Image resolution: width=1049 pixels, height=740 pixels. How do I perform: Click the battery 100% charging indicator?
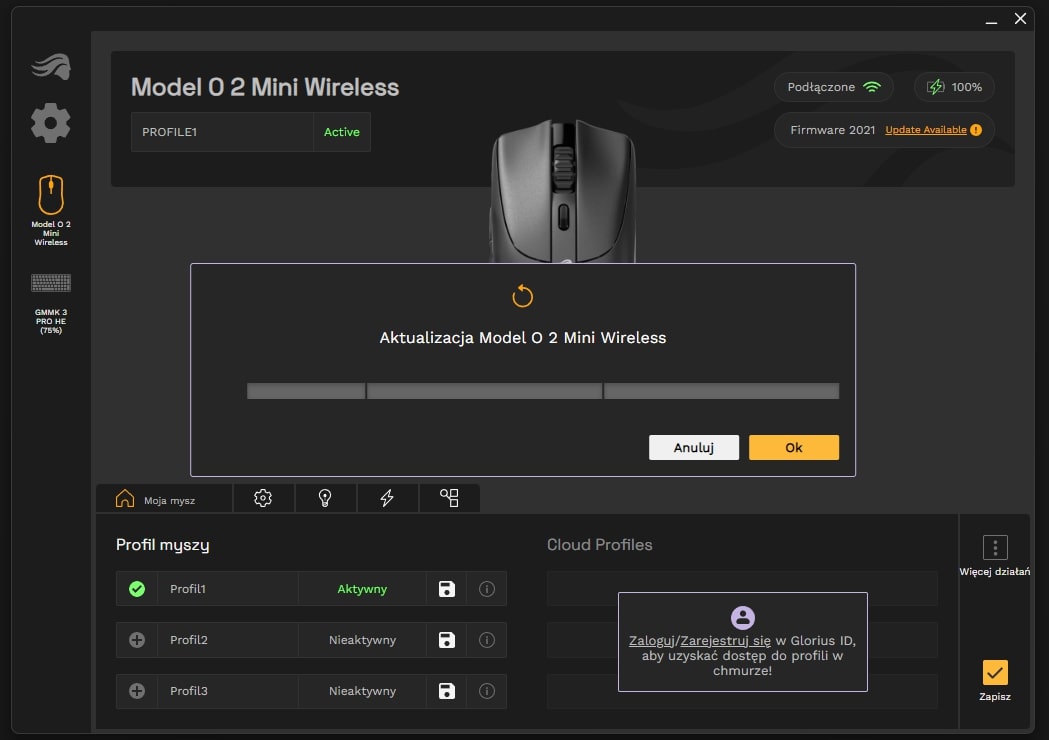click(x=954, y=87)
